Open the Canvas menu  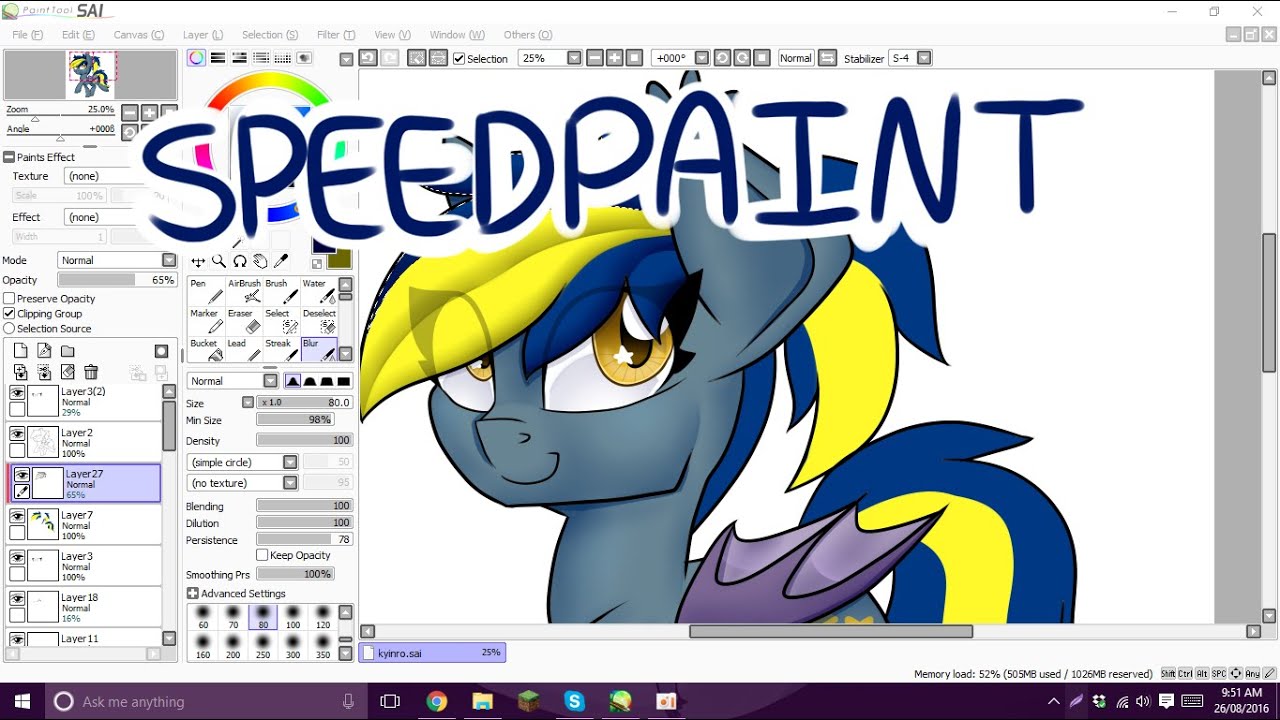coord(138,35)
